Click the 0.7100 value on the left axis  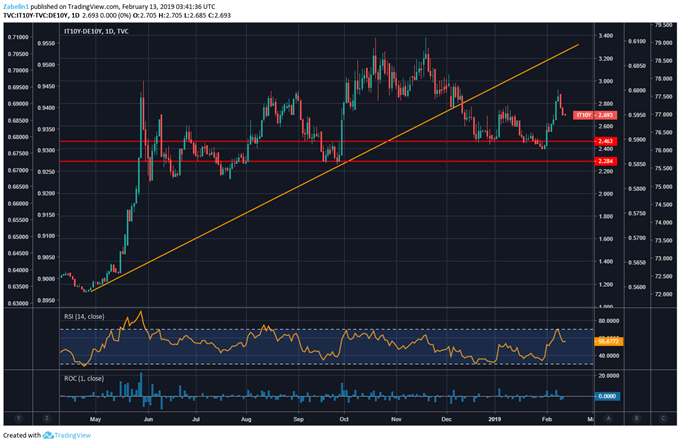(x=18, y=37)
